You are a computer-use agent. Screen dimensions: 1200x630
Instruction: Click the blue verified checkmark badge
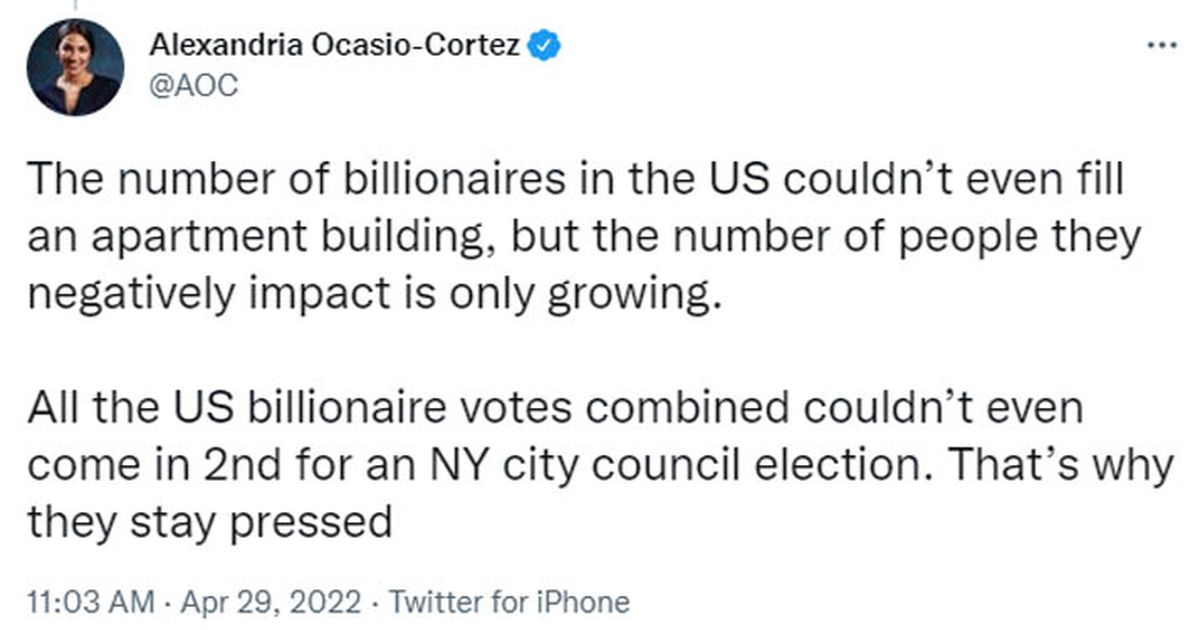(x=545, y=43)
